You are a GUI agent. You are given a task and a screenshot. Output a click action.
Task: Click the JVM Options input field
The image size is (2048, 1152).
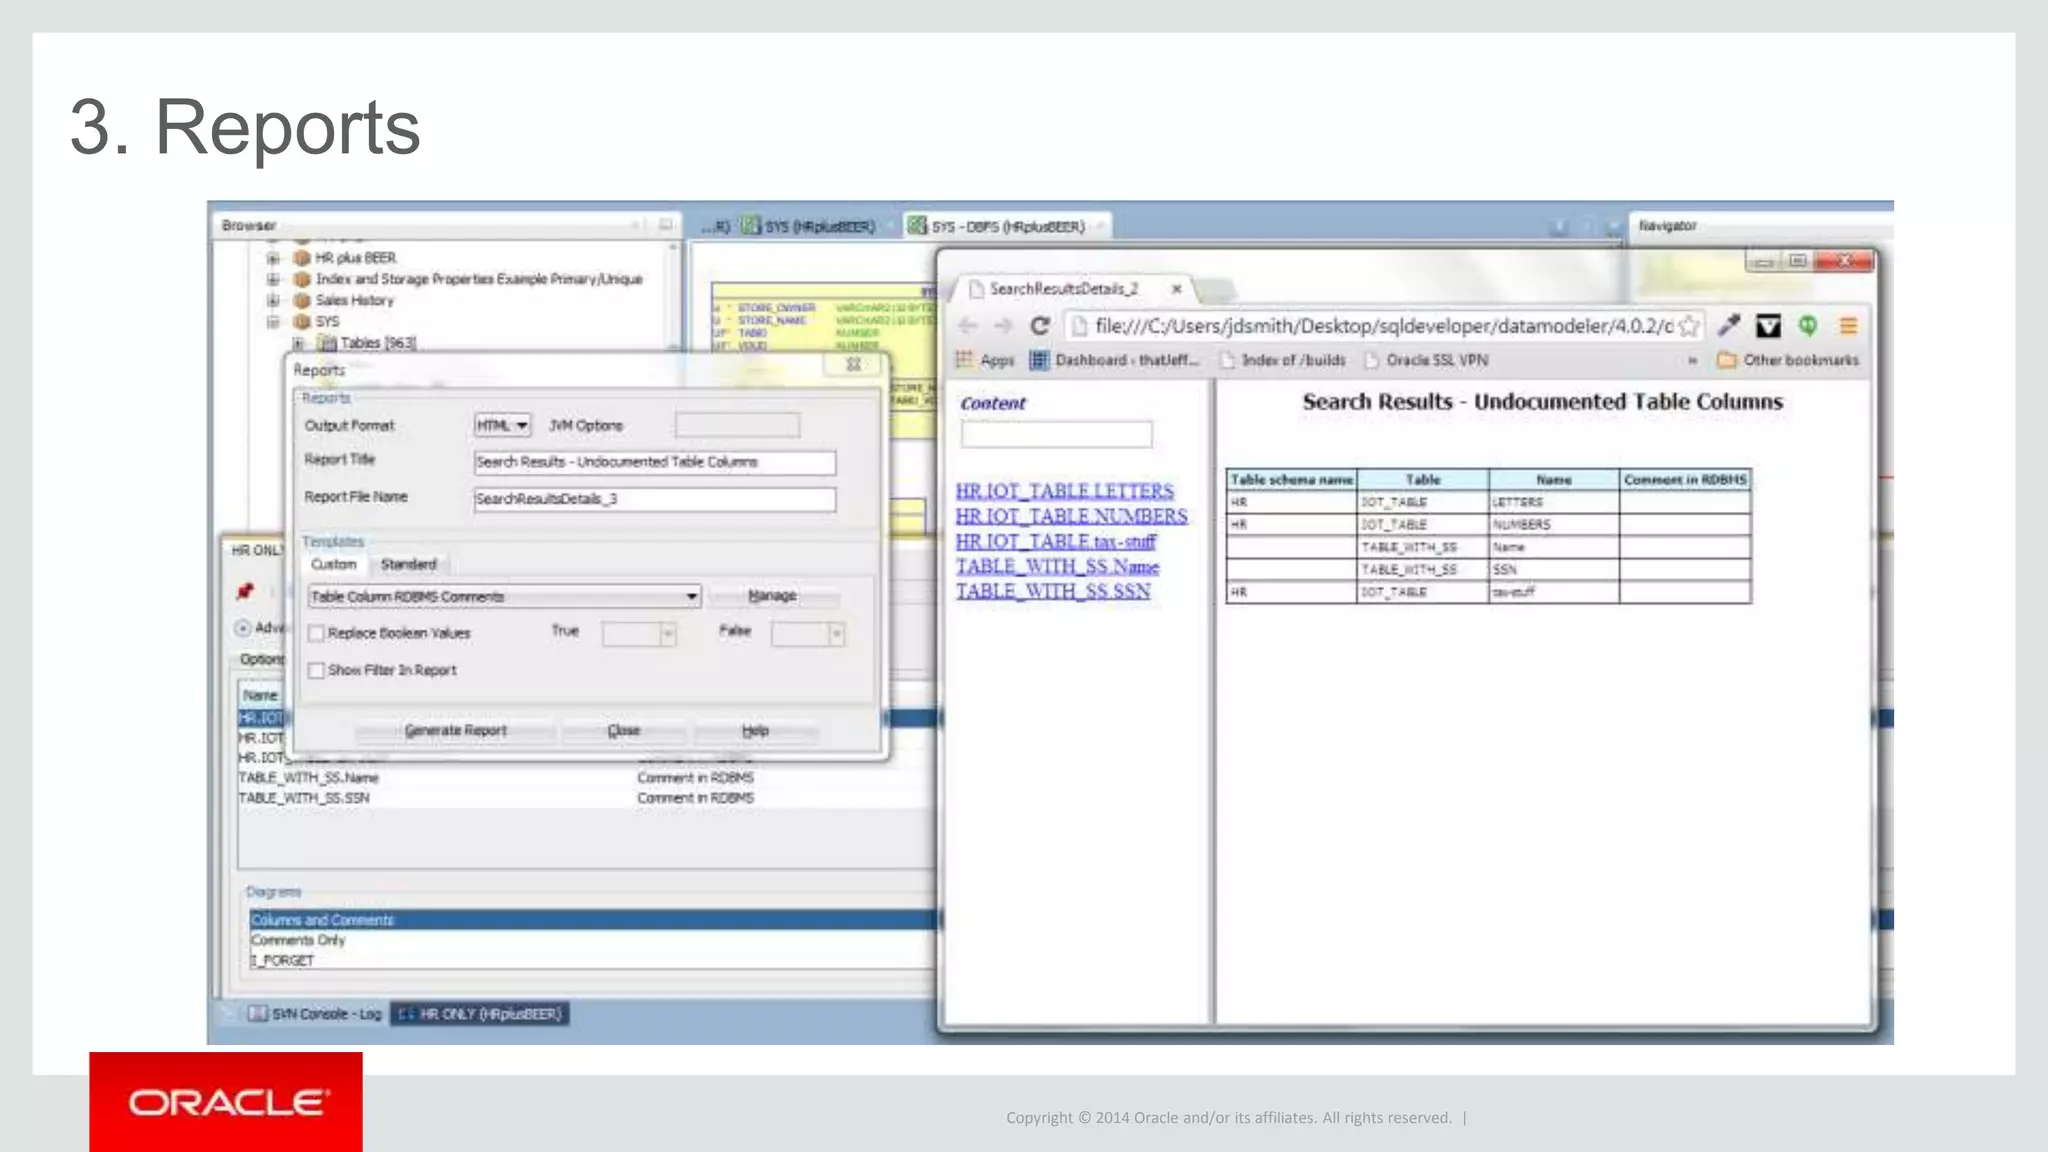coord(737,425)
